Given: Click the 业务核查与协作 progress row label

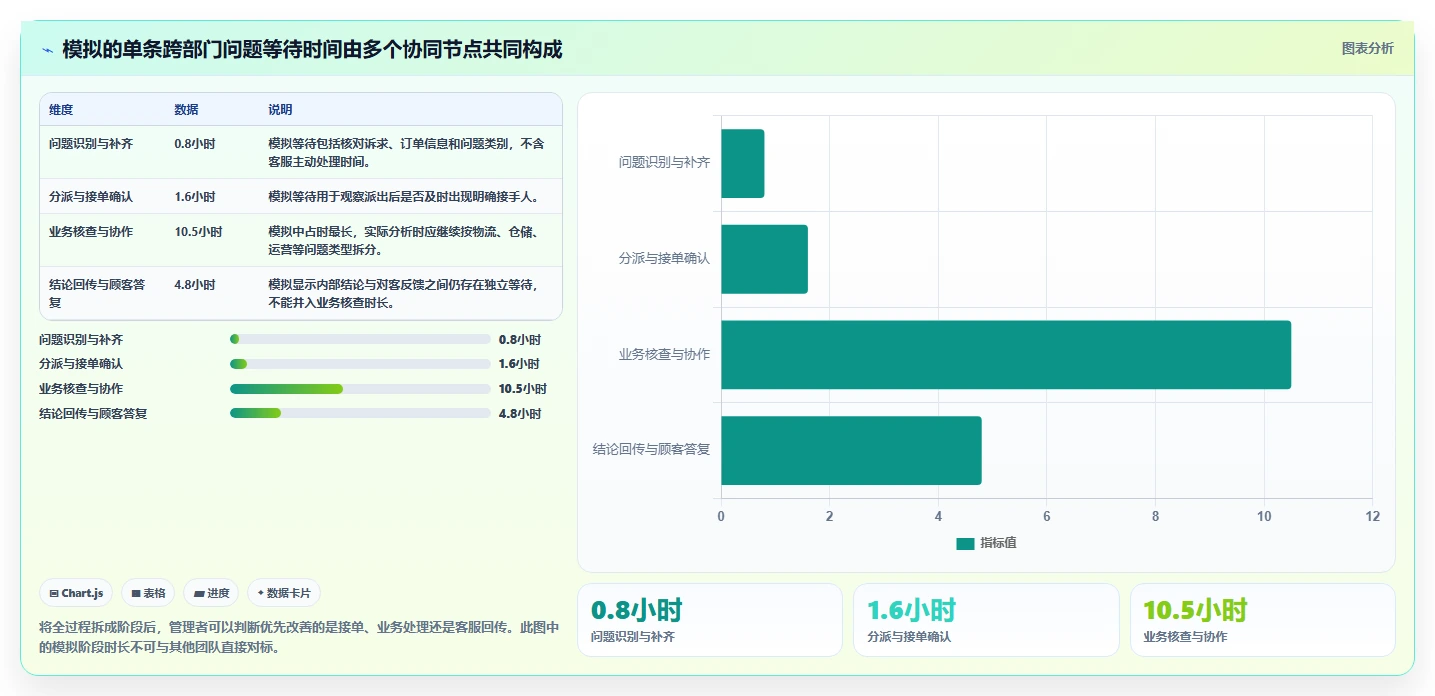Looking at the screenshot, I should (81, 389).
